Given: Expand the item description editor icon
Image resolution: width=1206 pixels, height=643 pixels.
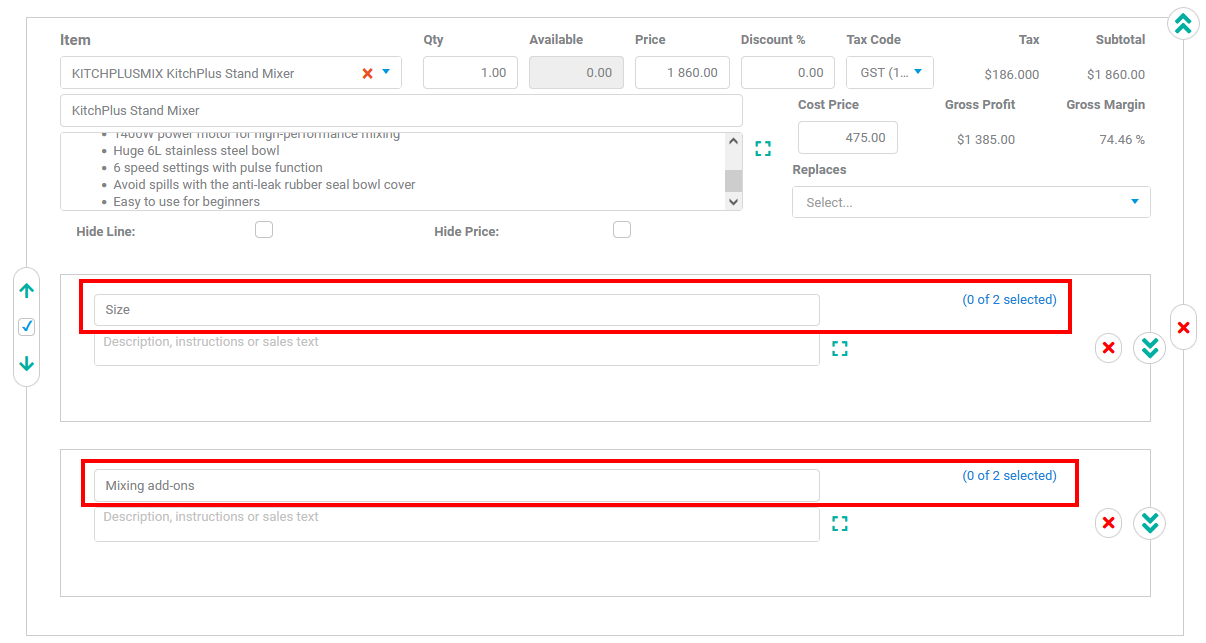Looking at the screenshot, I should [x=763, y=148].
